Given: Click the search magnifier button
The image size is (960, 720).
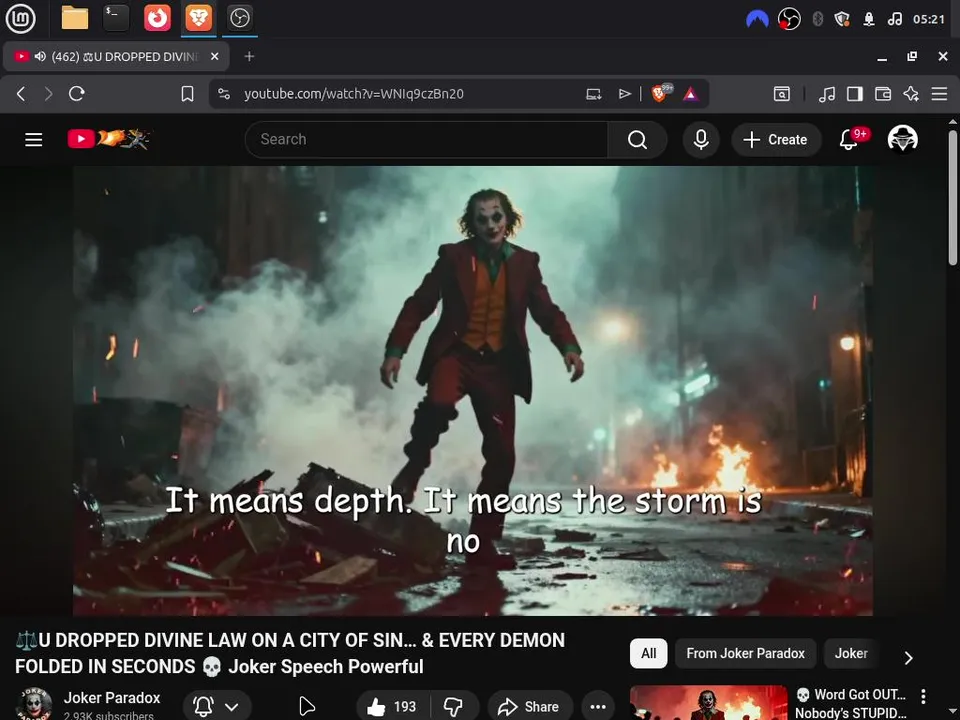Looking at the screenshot, I should click(x=637, y=140).
